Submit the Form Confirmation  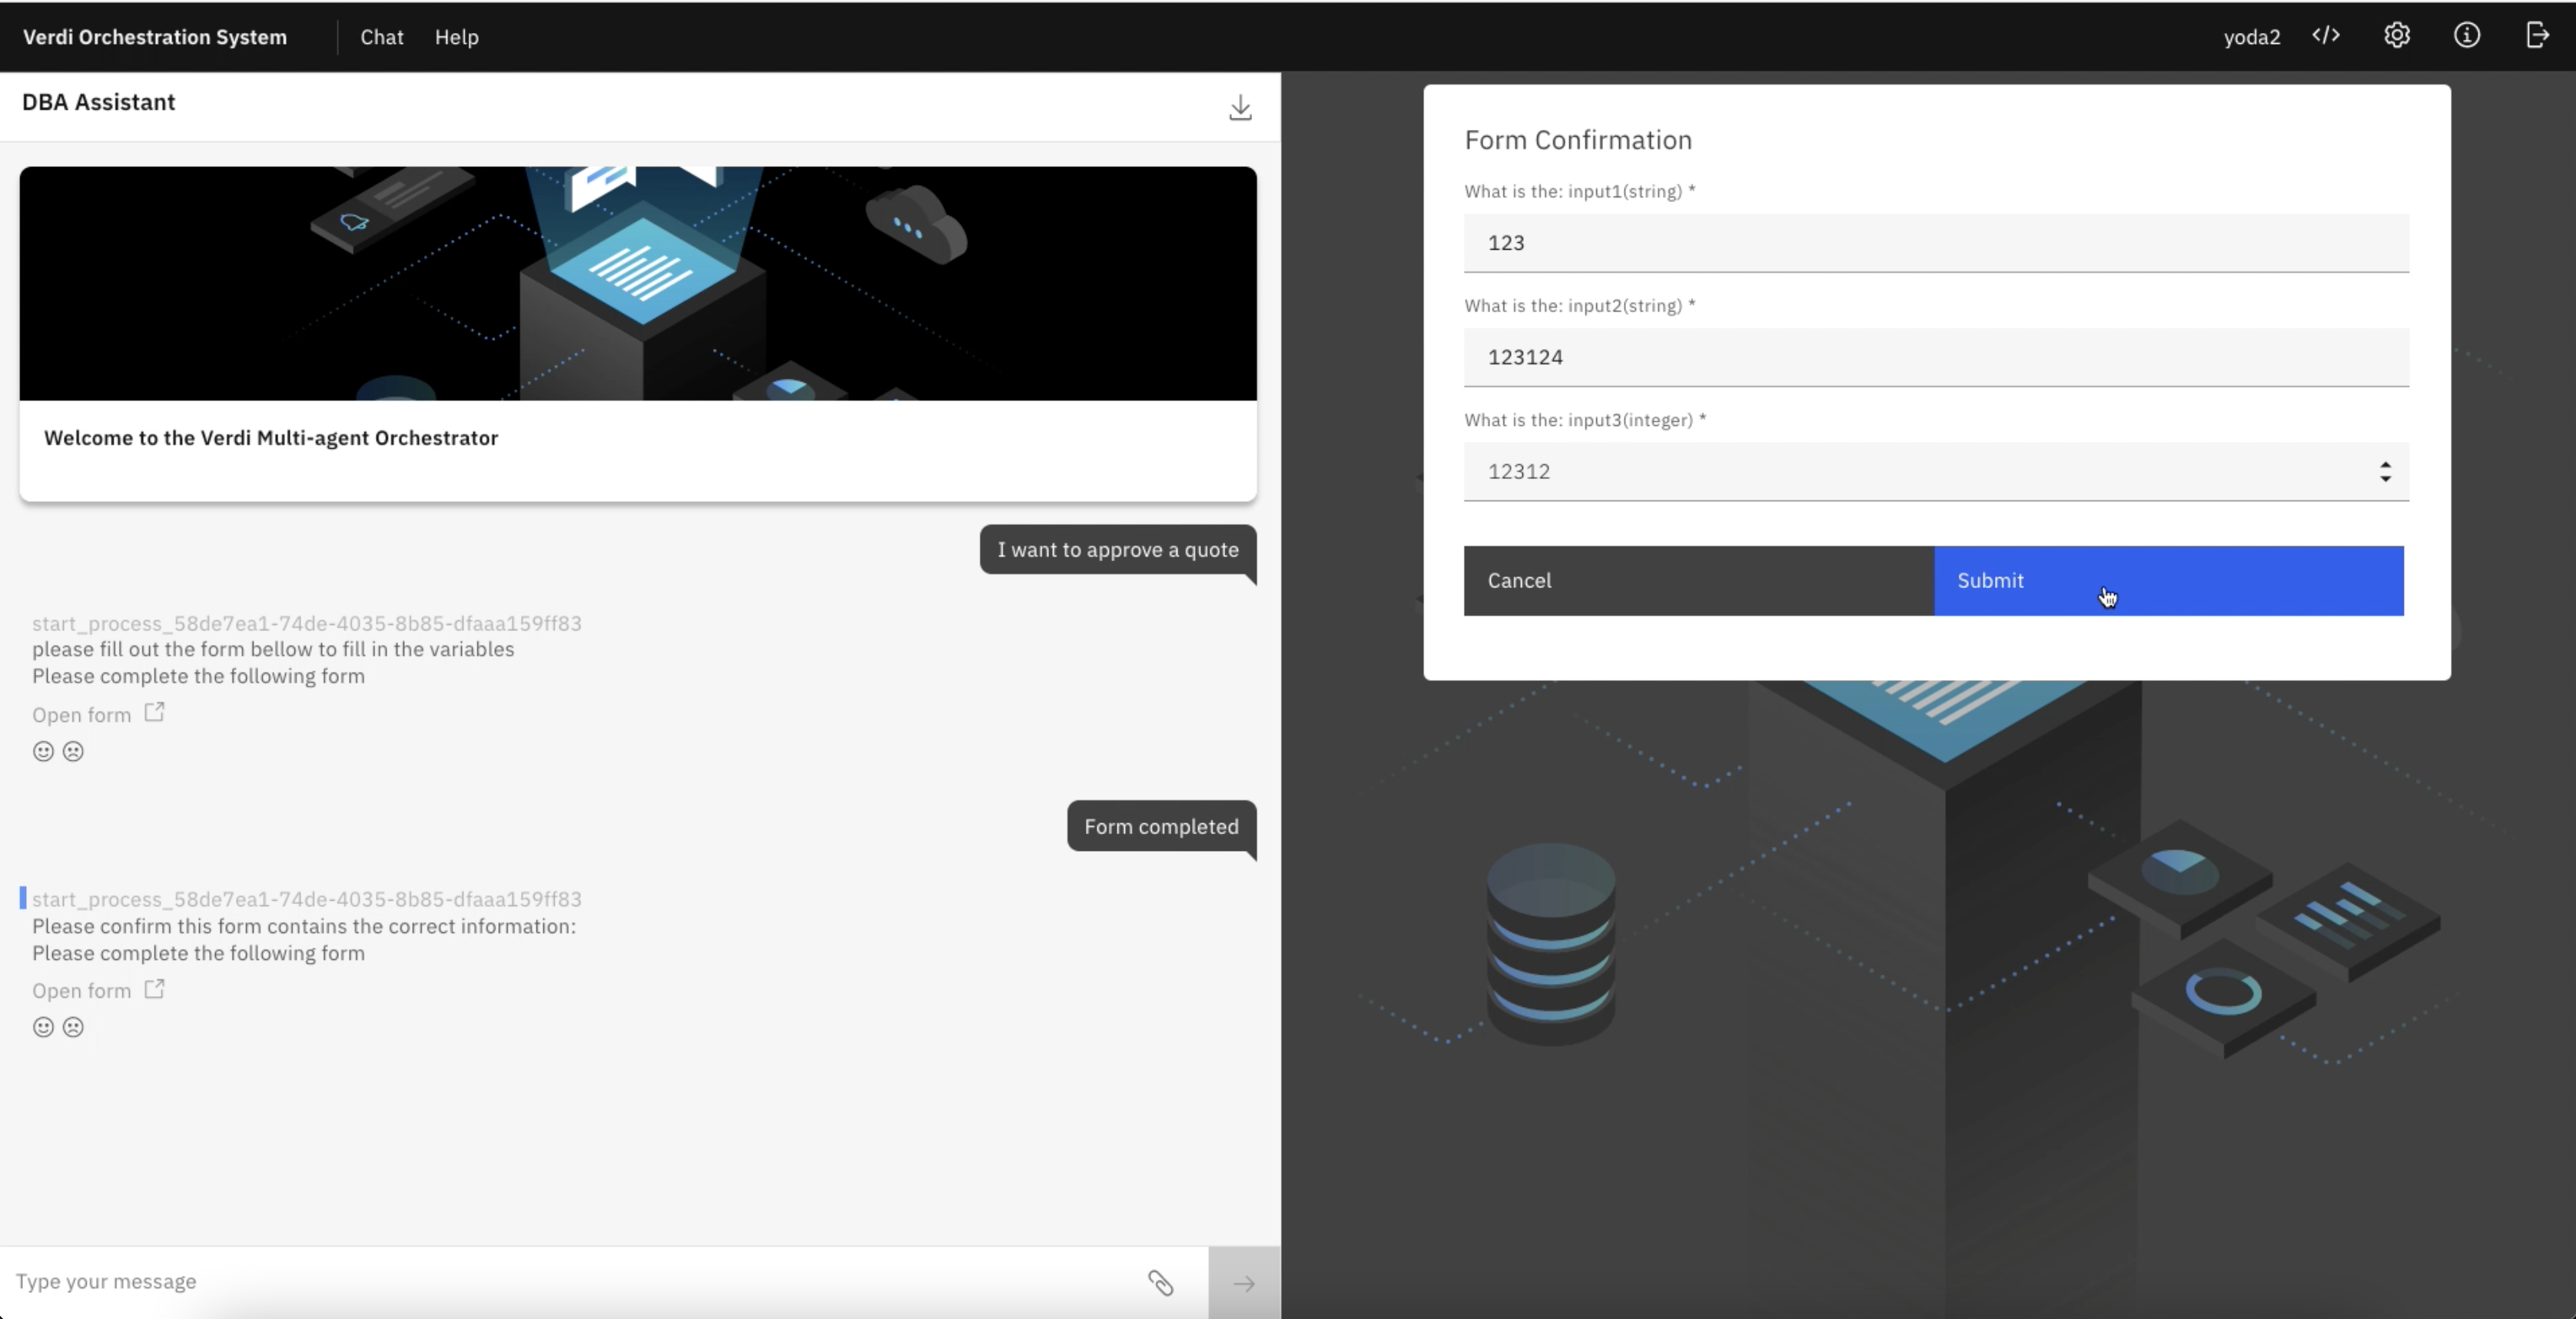click(2168, 580)
